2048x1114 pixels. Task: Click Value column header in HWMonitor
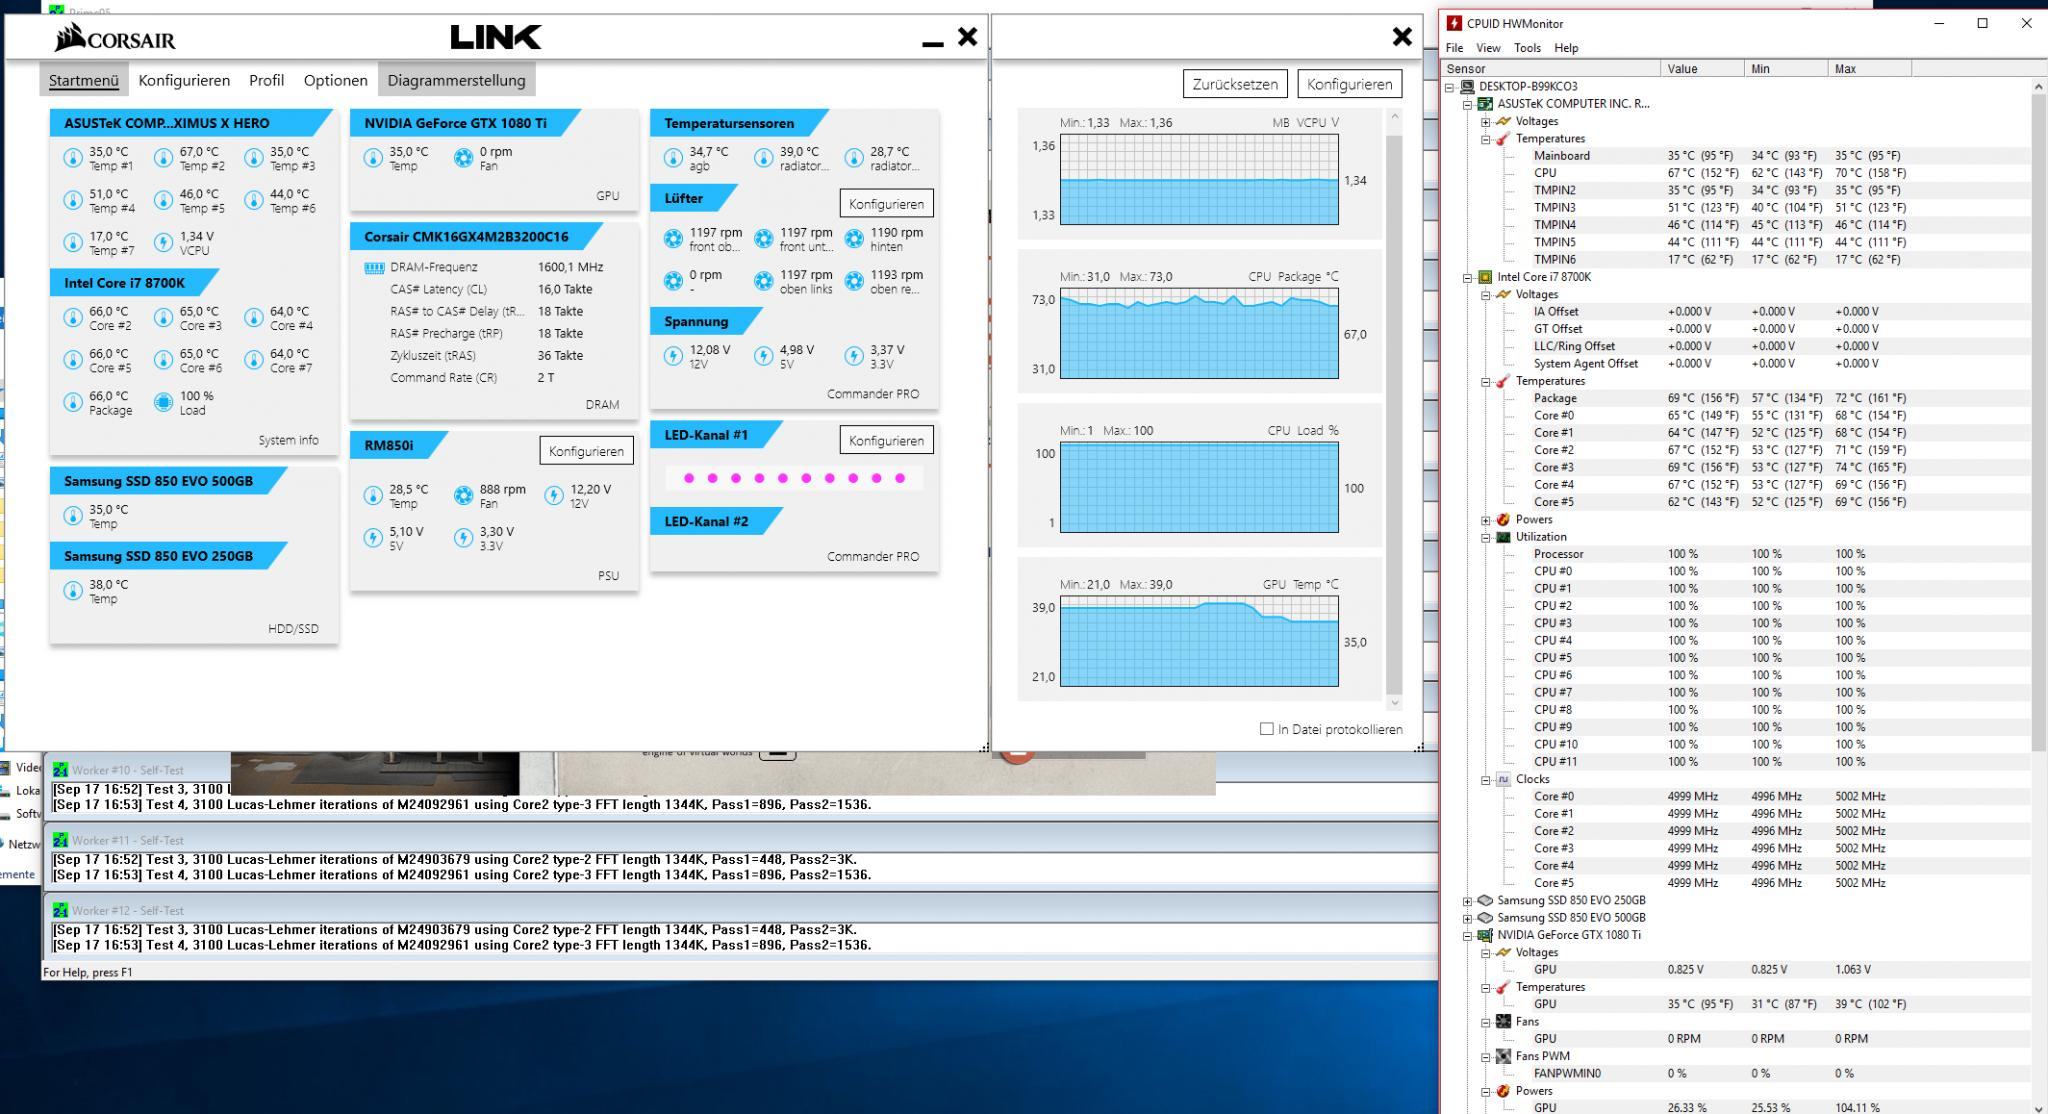1703,69
